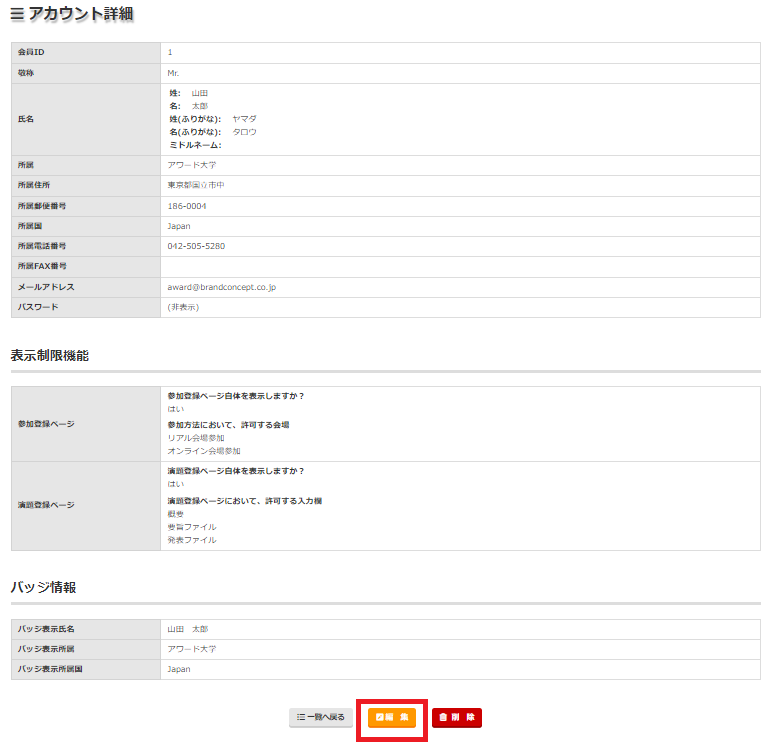Click the phone number 042-505-5280
Image resolution: width=773 pixels, height=743 pixels.
196,246
